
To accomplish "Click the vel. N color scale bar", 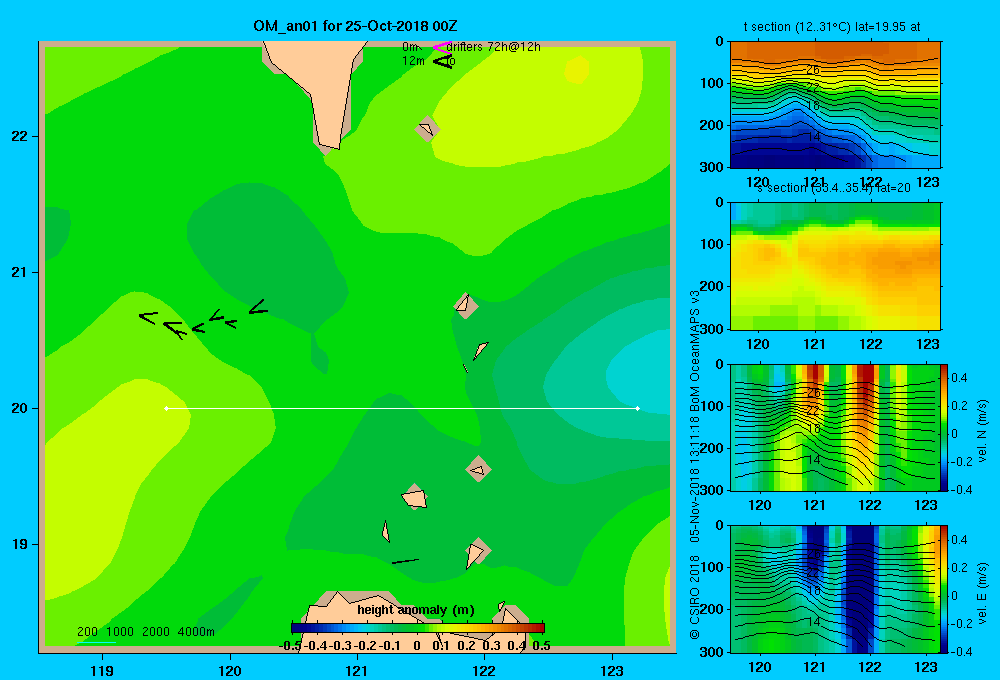I will click(x=944, y=427).
